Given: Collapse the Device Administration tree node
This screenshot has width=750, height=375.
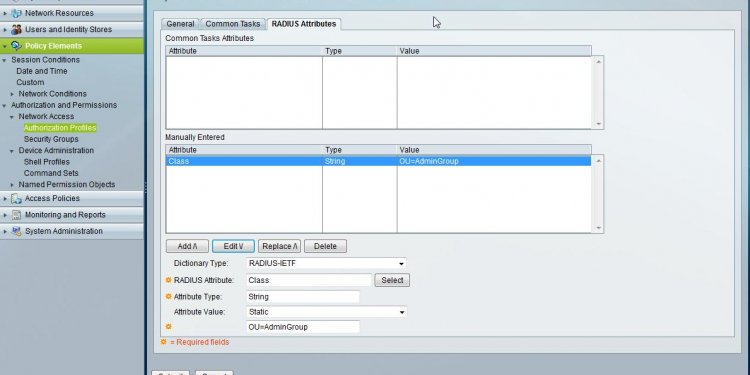Looking at the screenshot, I should [x=12, y=151].
